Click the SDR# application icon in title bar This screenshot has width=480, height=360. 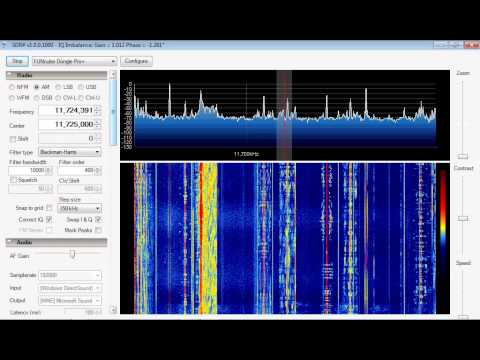tap(4, 45)
